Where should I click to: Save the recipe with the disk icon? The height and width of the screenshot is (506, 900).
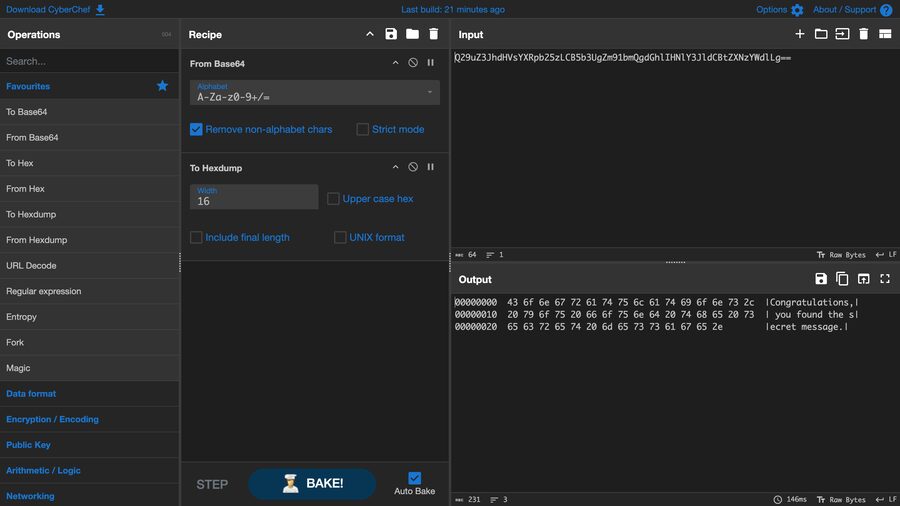click(391, 34)
